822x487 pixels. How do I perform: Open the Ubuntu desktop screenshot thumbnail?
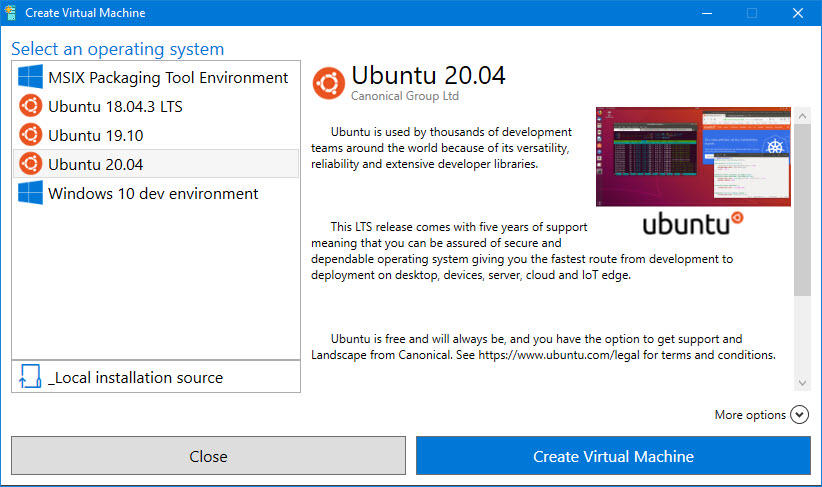point(693,156)
